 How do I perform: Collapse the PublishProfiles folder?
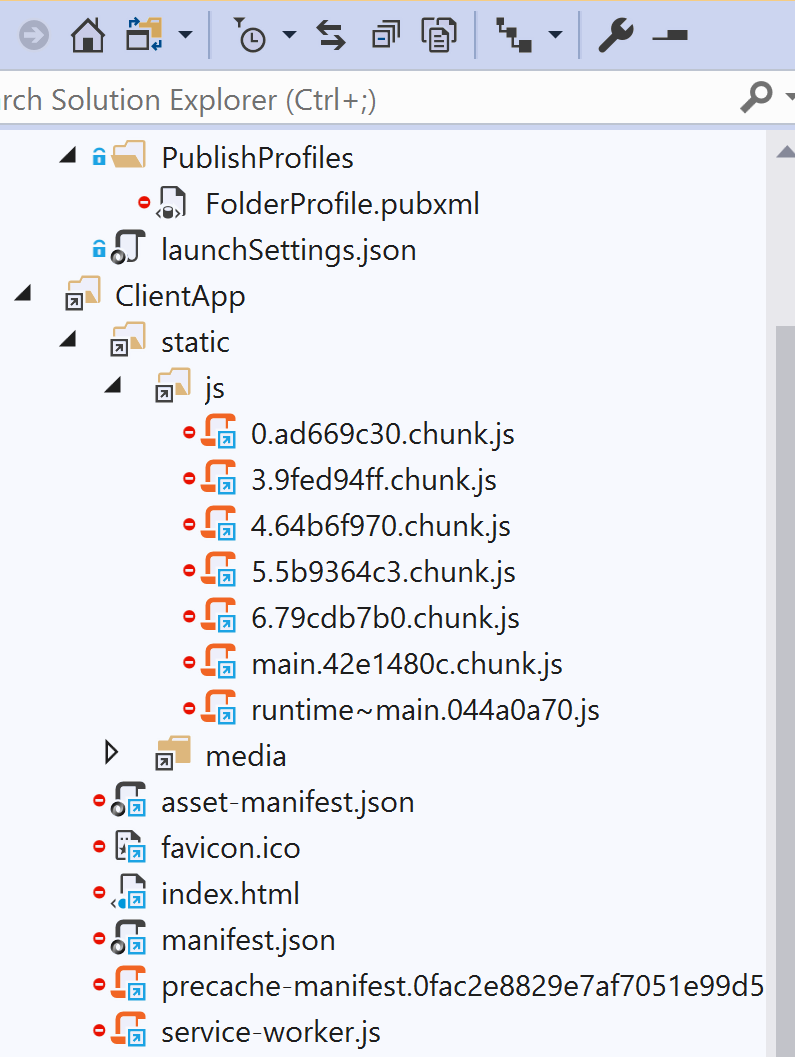coord(68,156)
